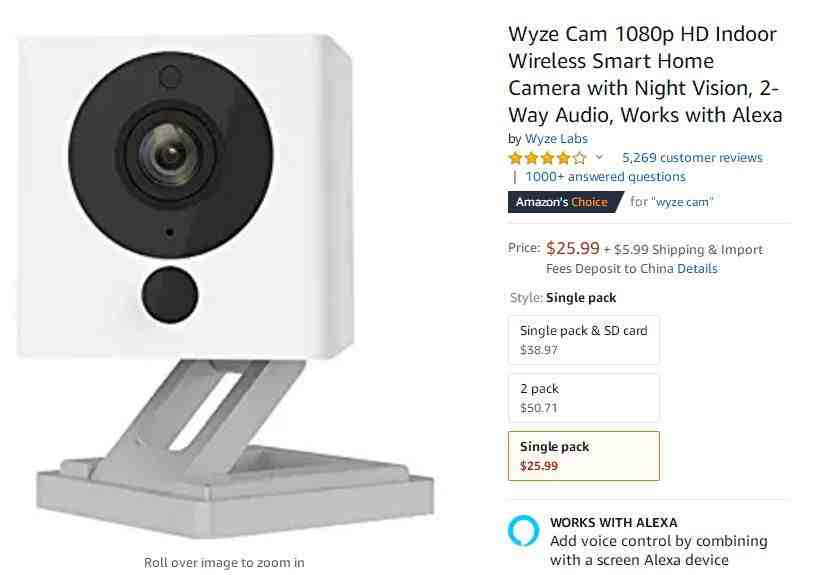Open the Wyze Labs brand link
The width and height of the screenshot is (814, 575).
[x=556, y=139]
